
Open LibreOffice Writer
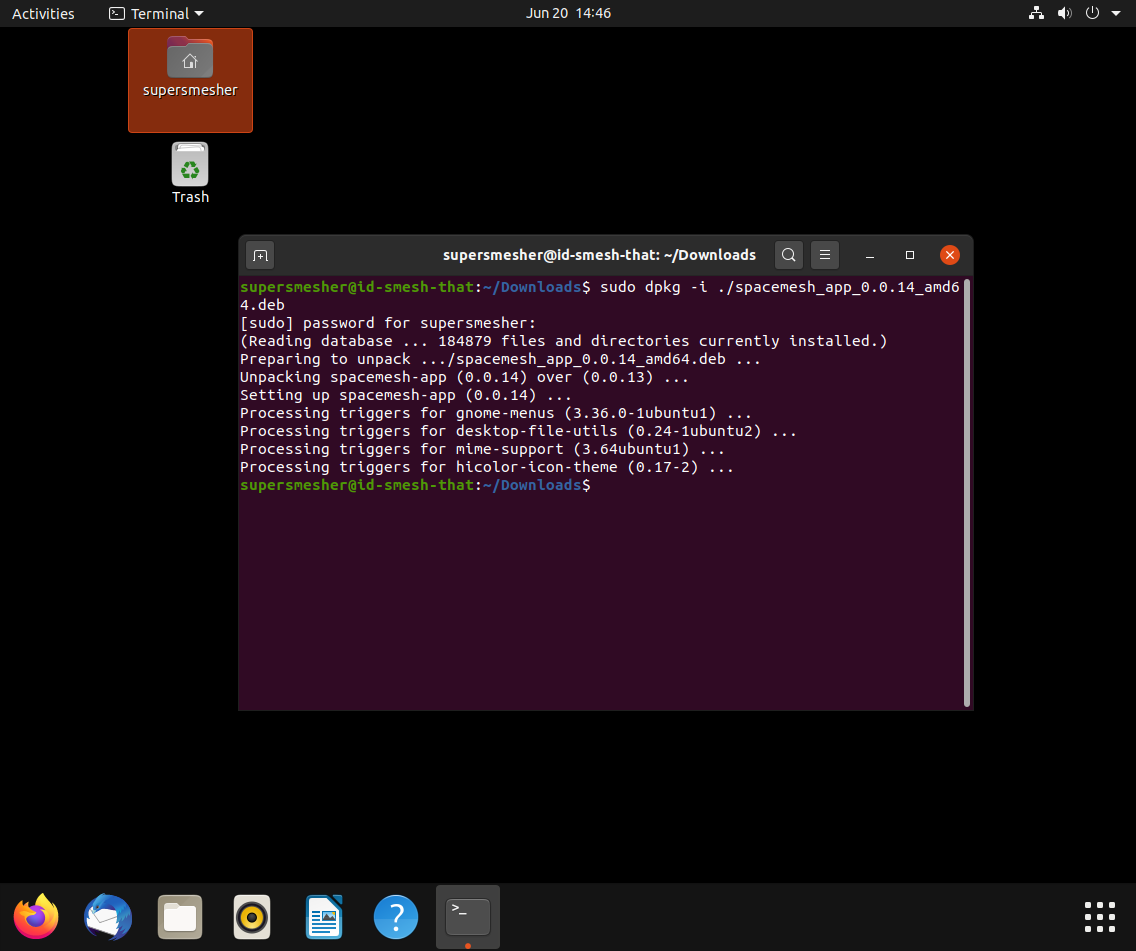[323, 916]
